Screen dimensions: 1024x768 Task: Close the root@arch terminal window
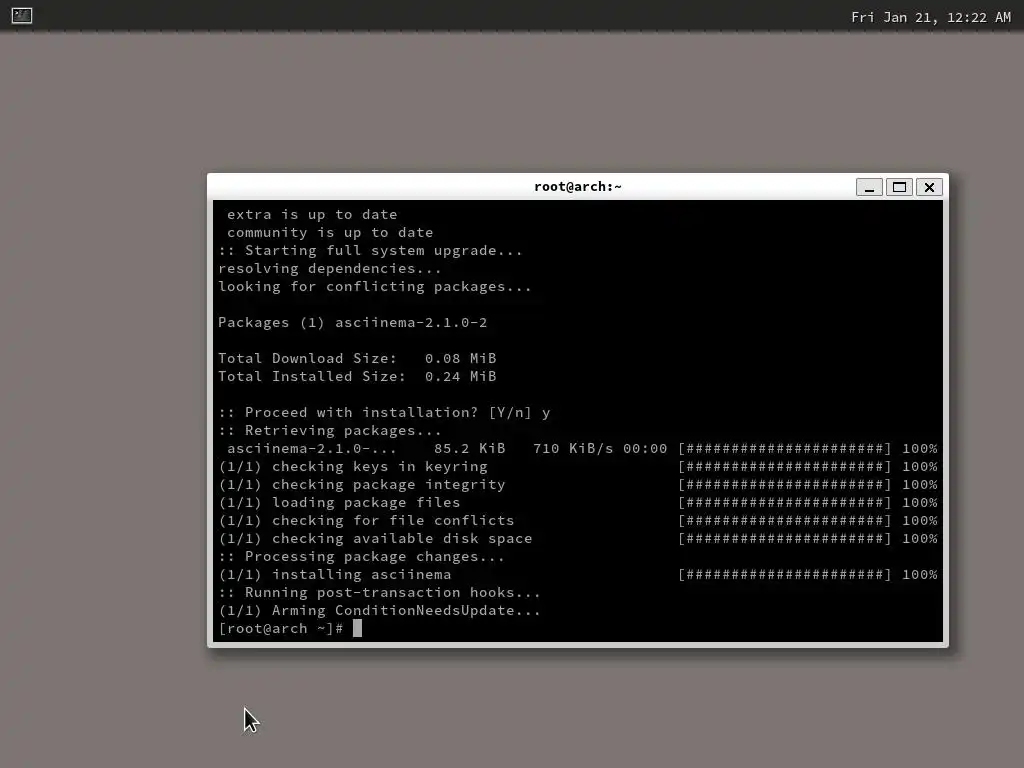(x=929, y=187)
